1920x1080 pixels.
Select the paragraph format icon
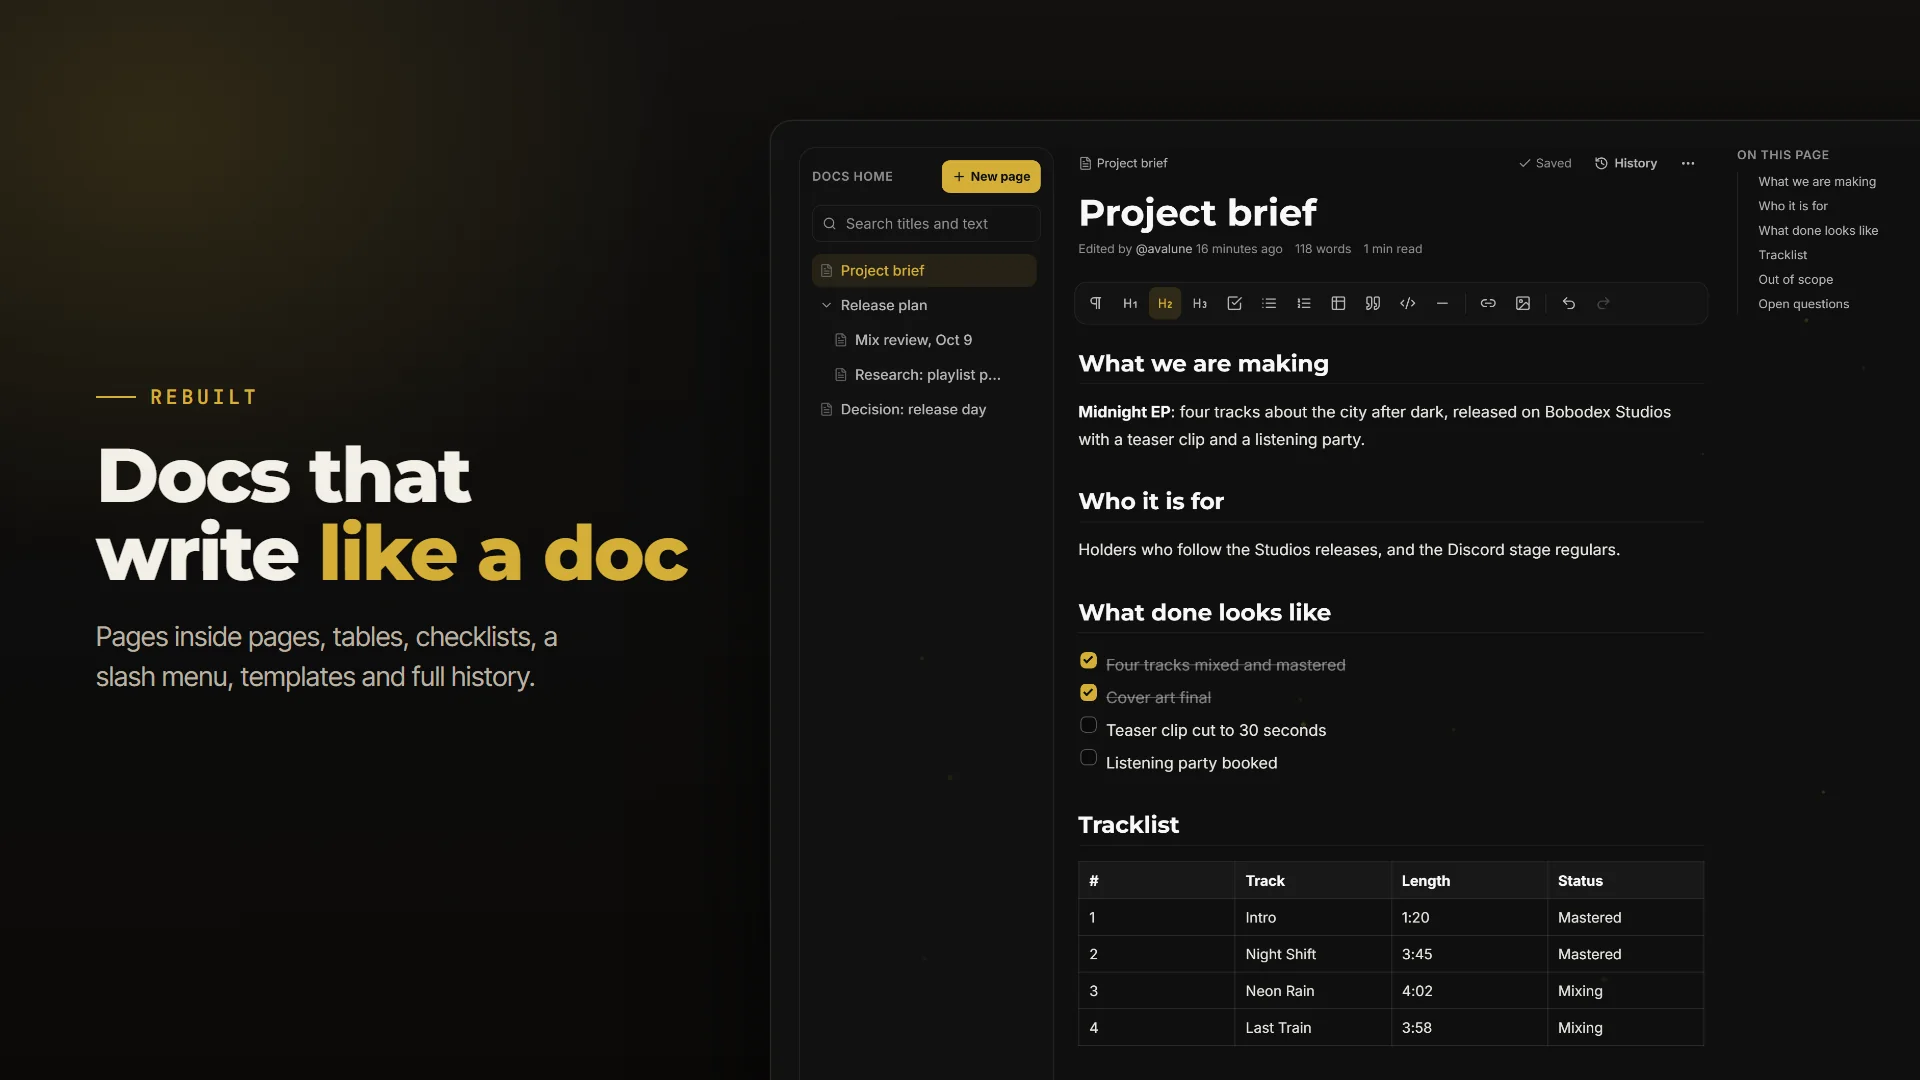pos(1095,303)
